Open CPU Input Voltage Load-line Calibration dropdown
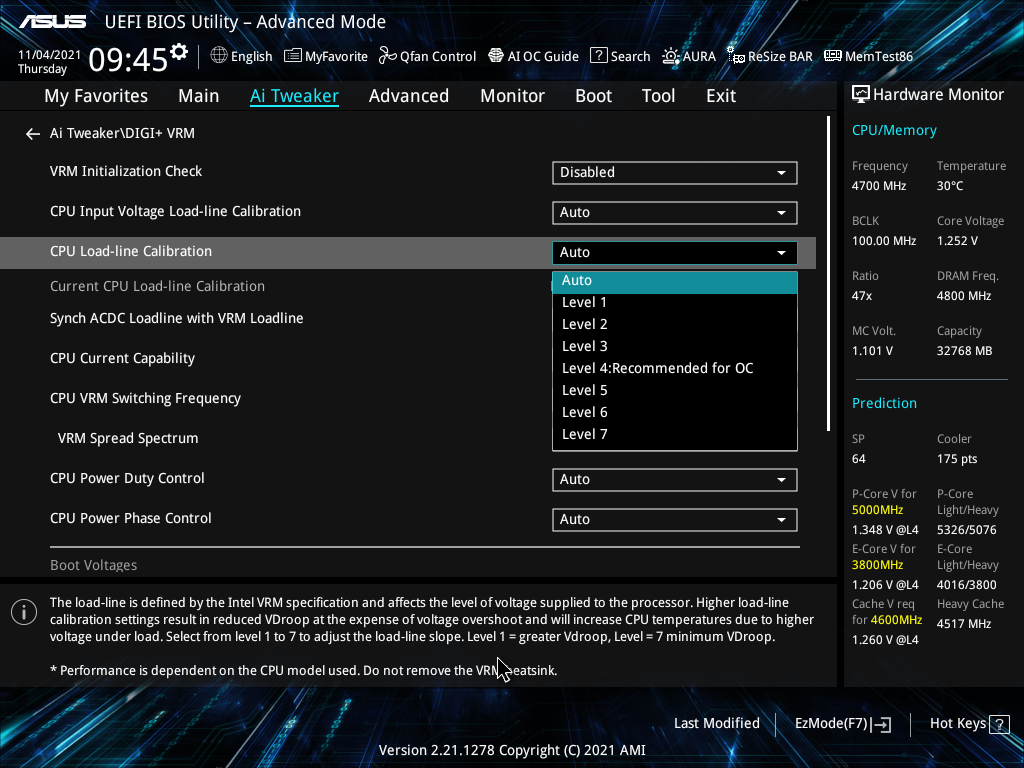Image resolution: width=1024 pixels, height=768 pixels. [675, 212]
